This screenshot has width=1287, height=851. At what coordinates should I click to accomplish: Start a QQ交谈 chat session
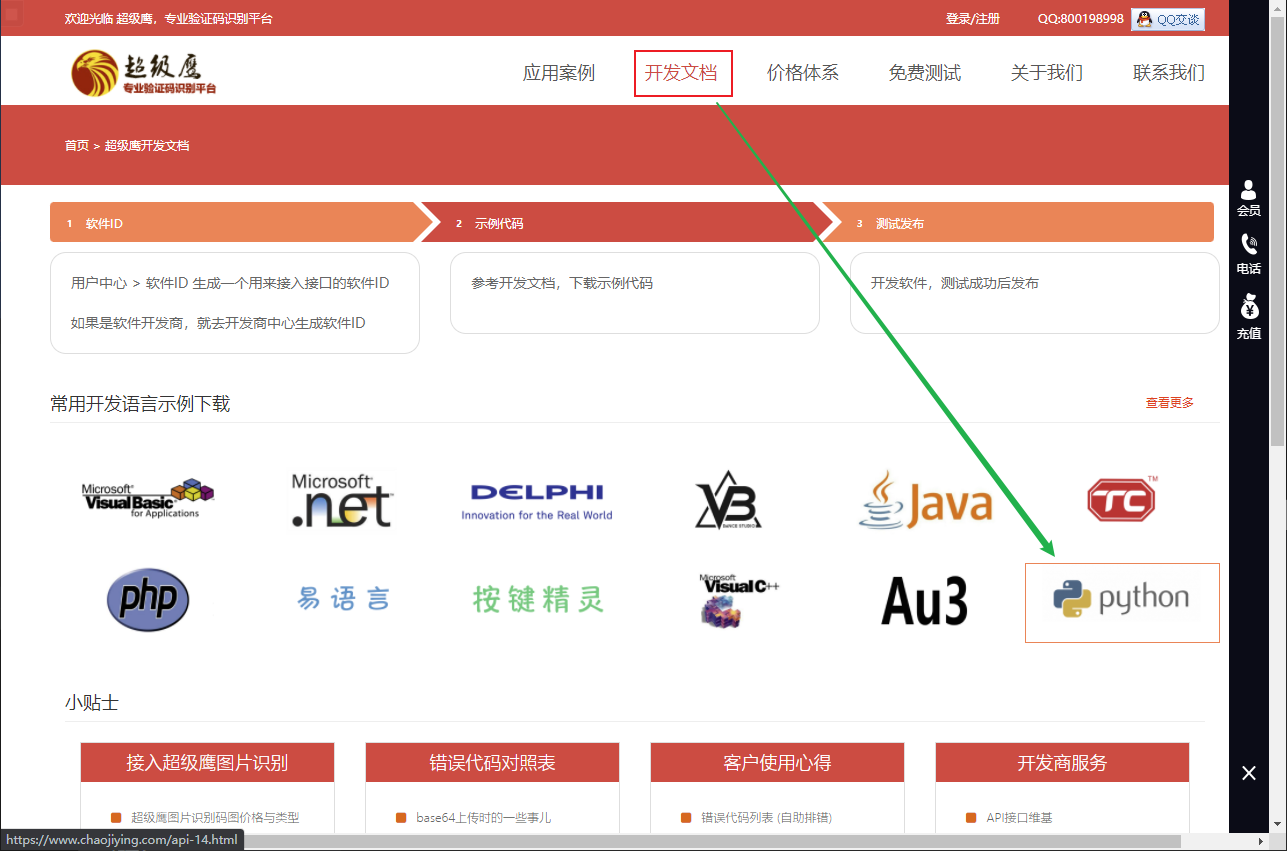point(1167,18)
